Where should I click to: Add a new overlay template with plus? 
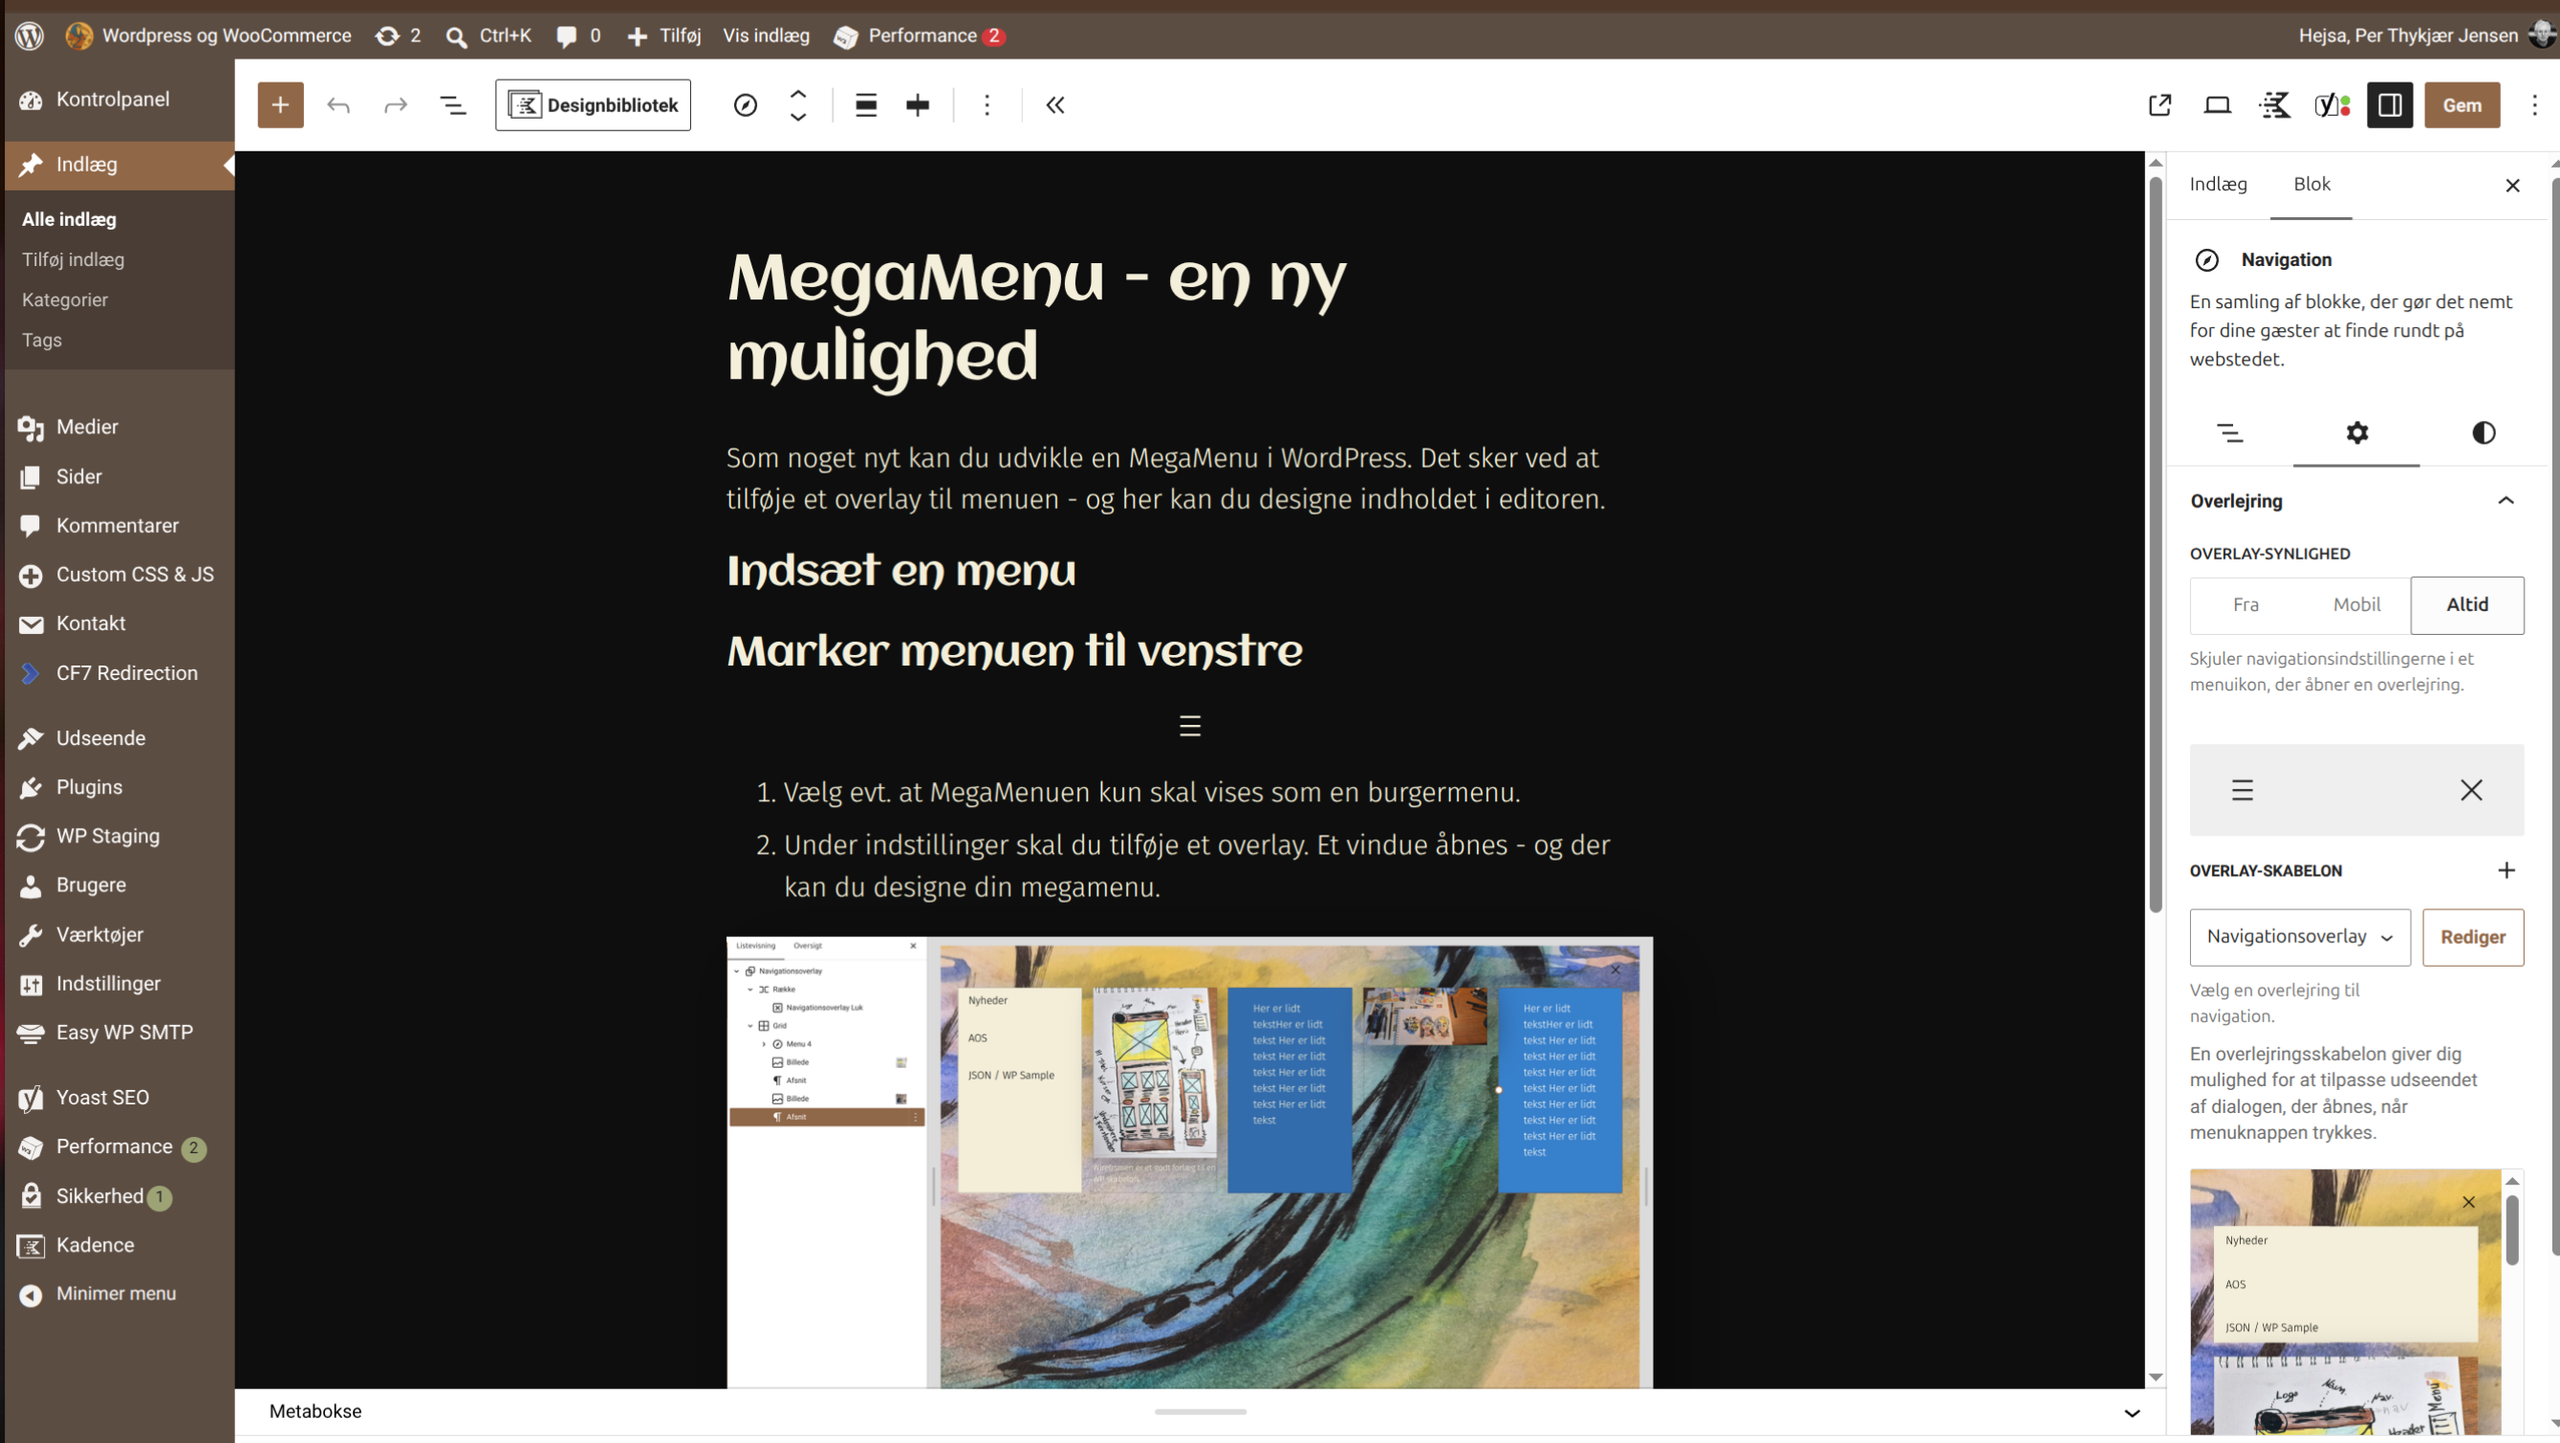[x=2505, y=870]
